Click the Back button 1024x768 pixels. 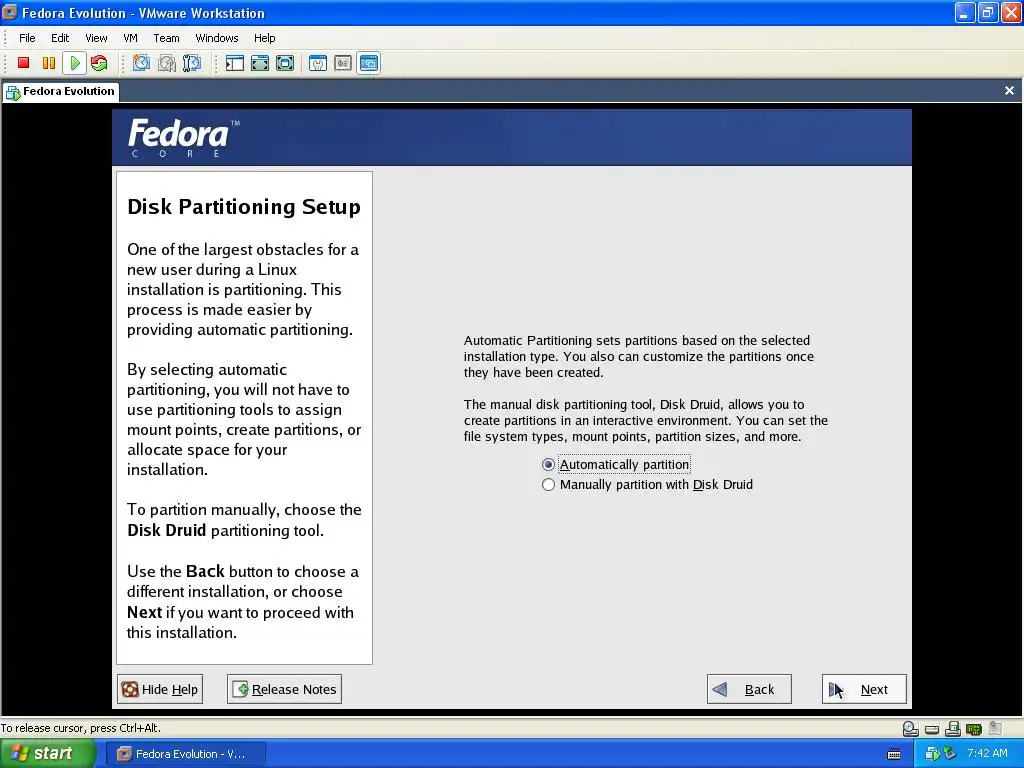(x=749, y=689)
